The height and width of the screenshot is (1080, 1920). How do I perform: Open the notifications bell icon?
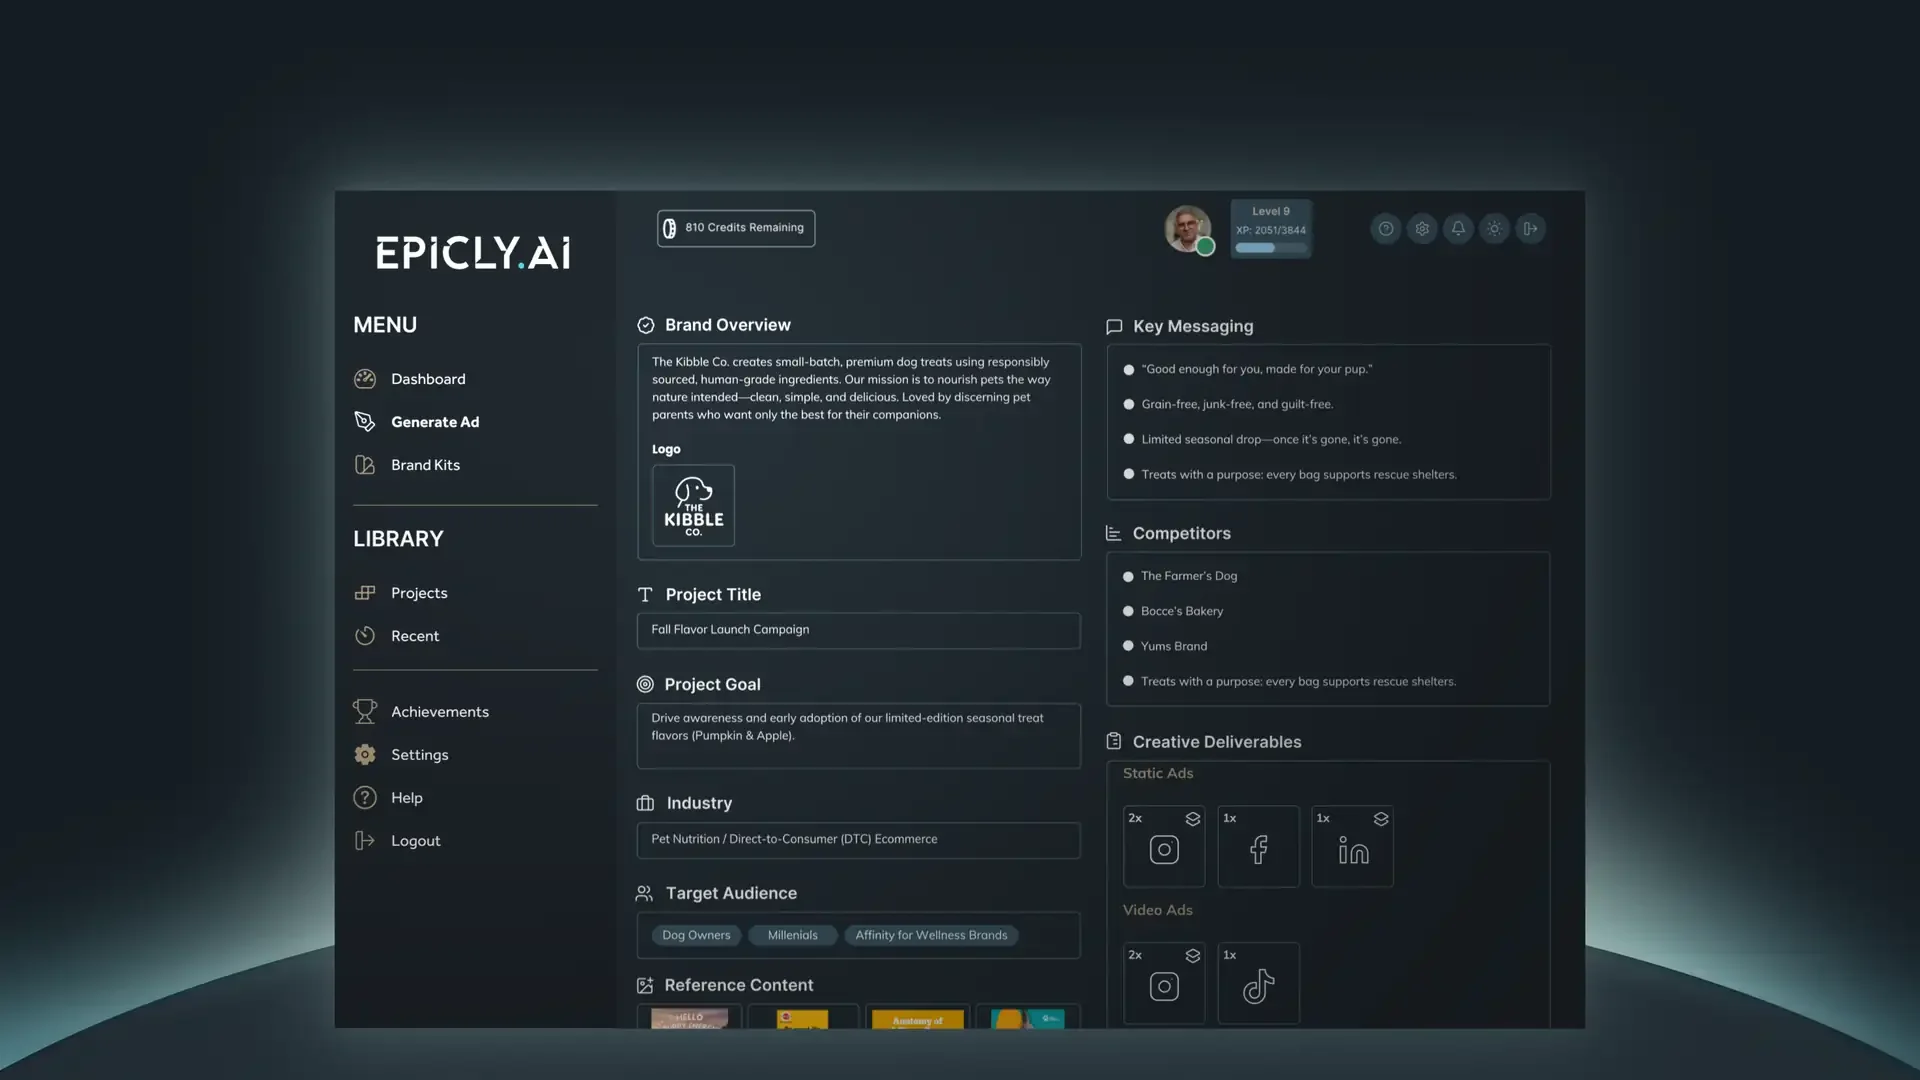point(1458,228)
